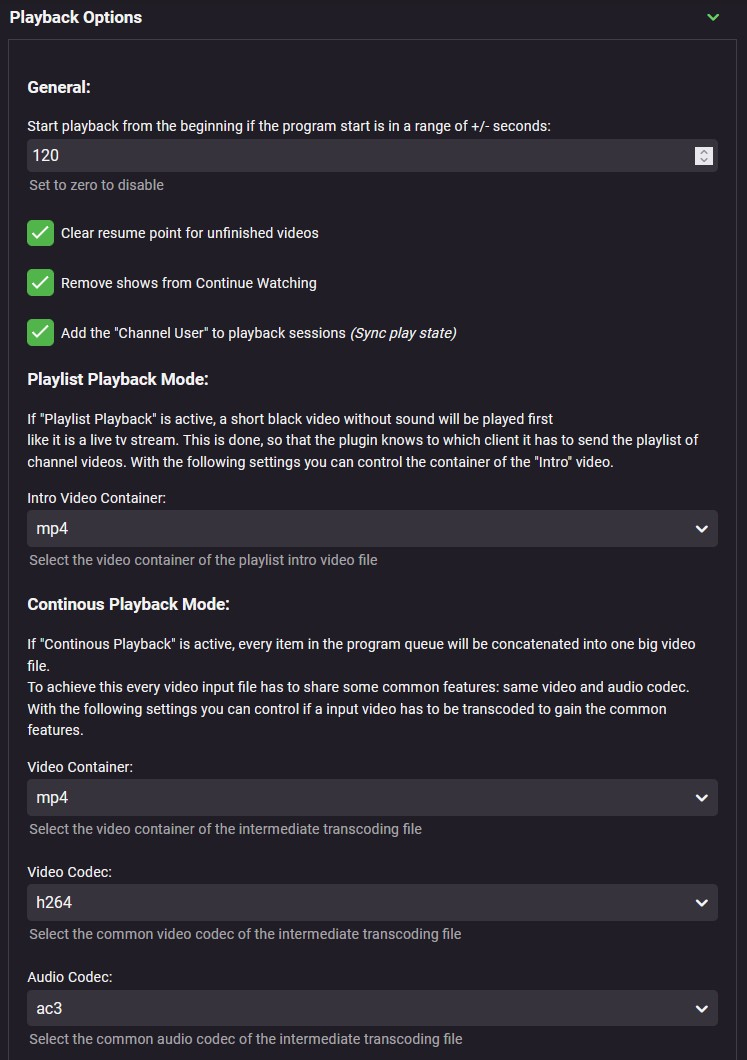The image size is (747, 1060).
Task: Click the Playback Options header title
Action: coord(76,17)
